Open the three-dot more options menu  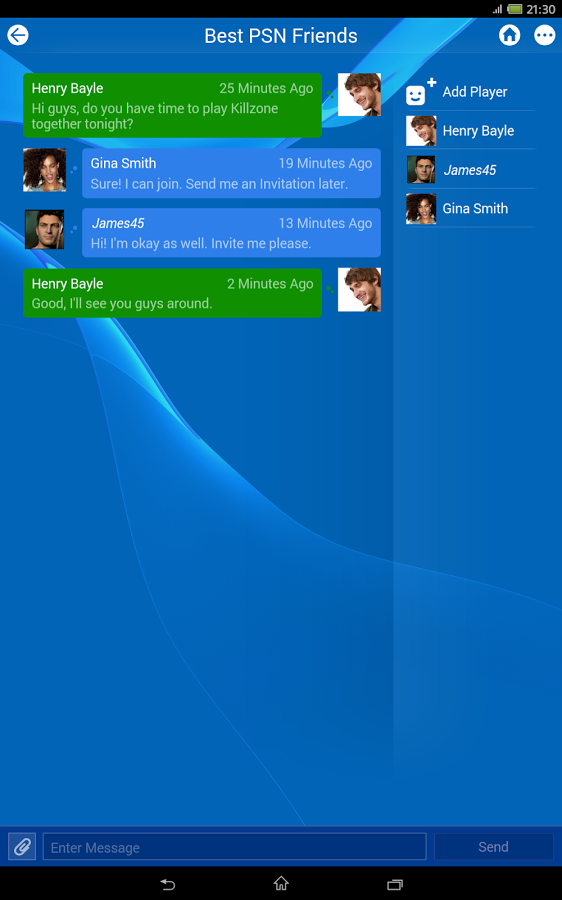tap(544, 35)
